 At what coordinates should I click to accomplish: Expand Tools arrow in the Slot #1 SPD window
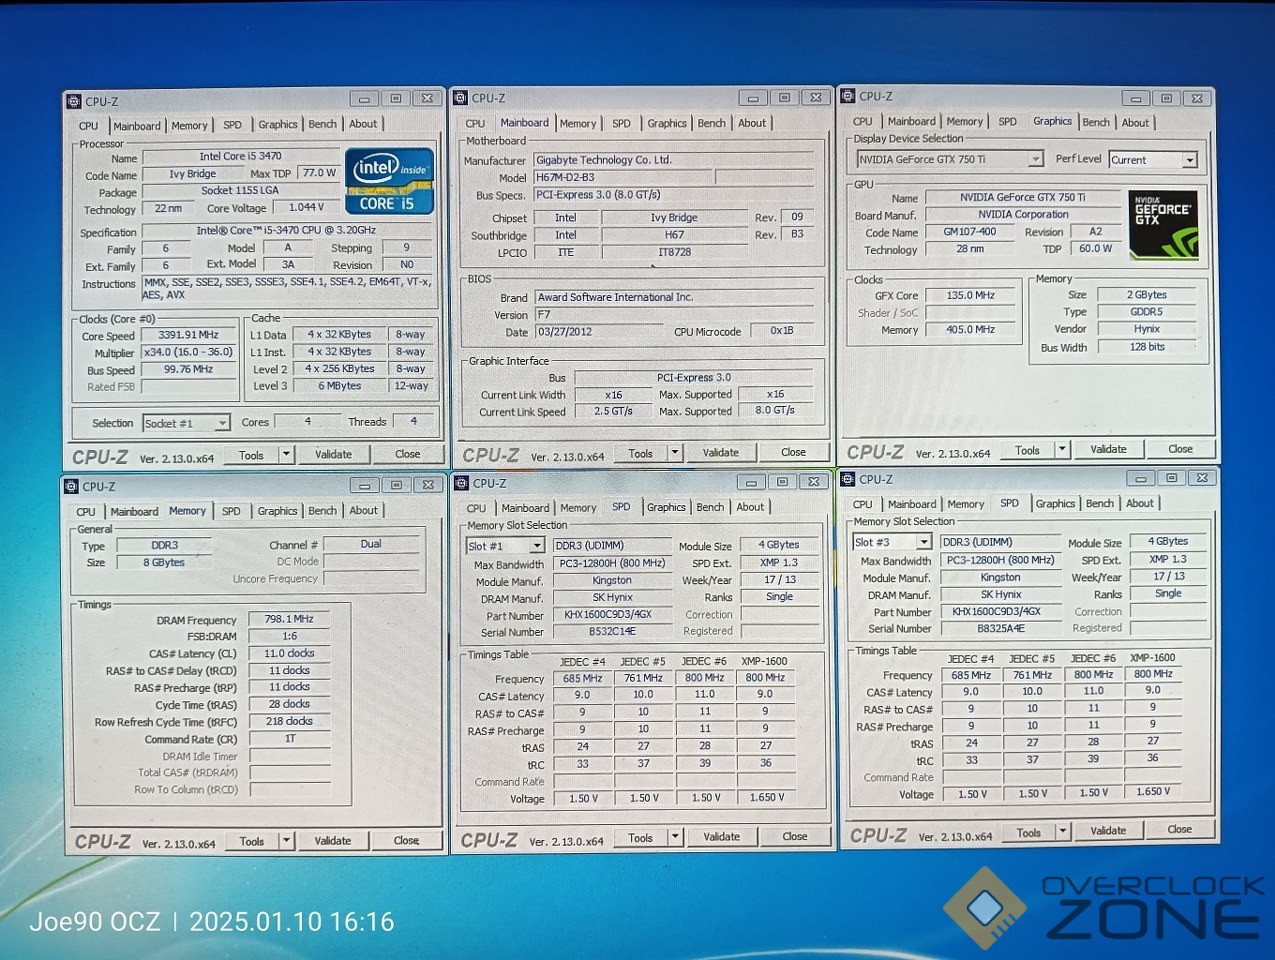click(x=675, y=837)
